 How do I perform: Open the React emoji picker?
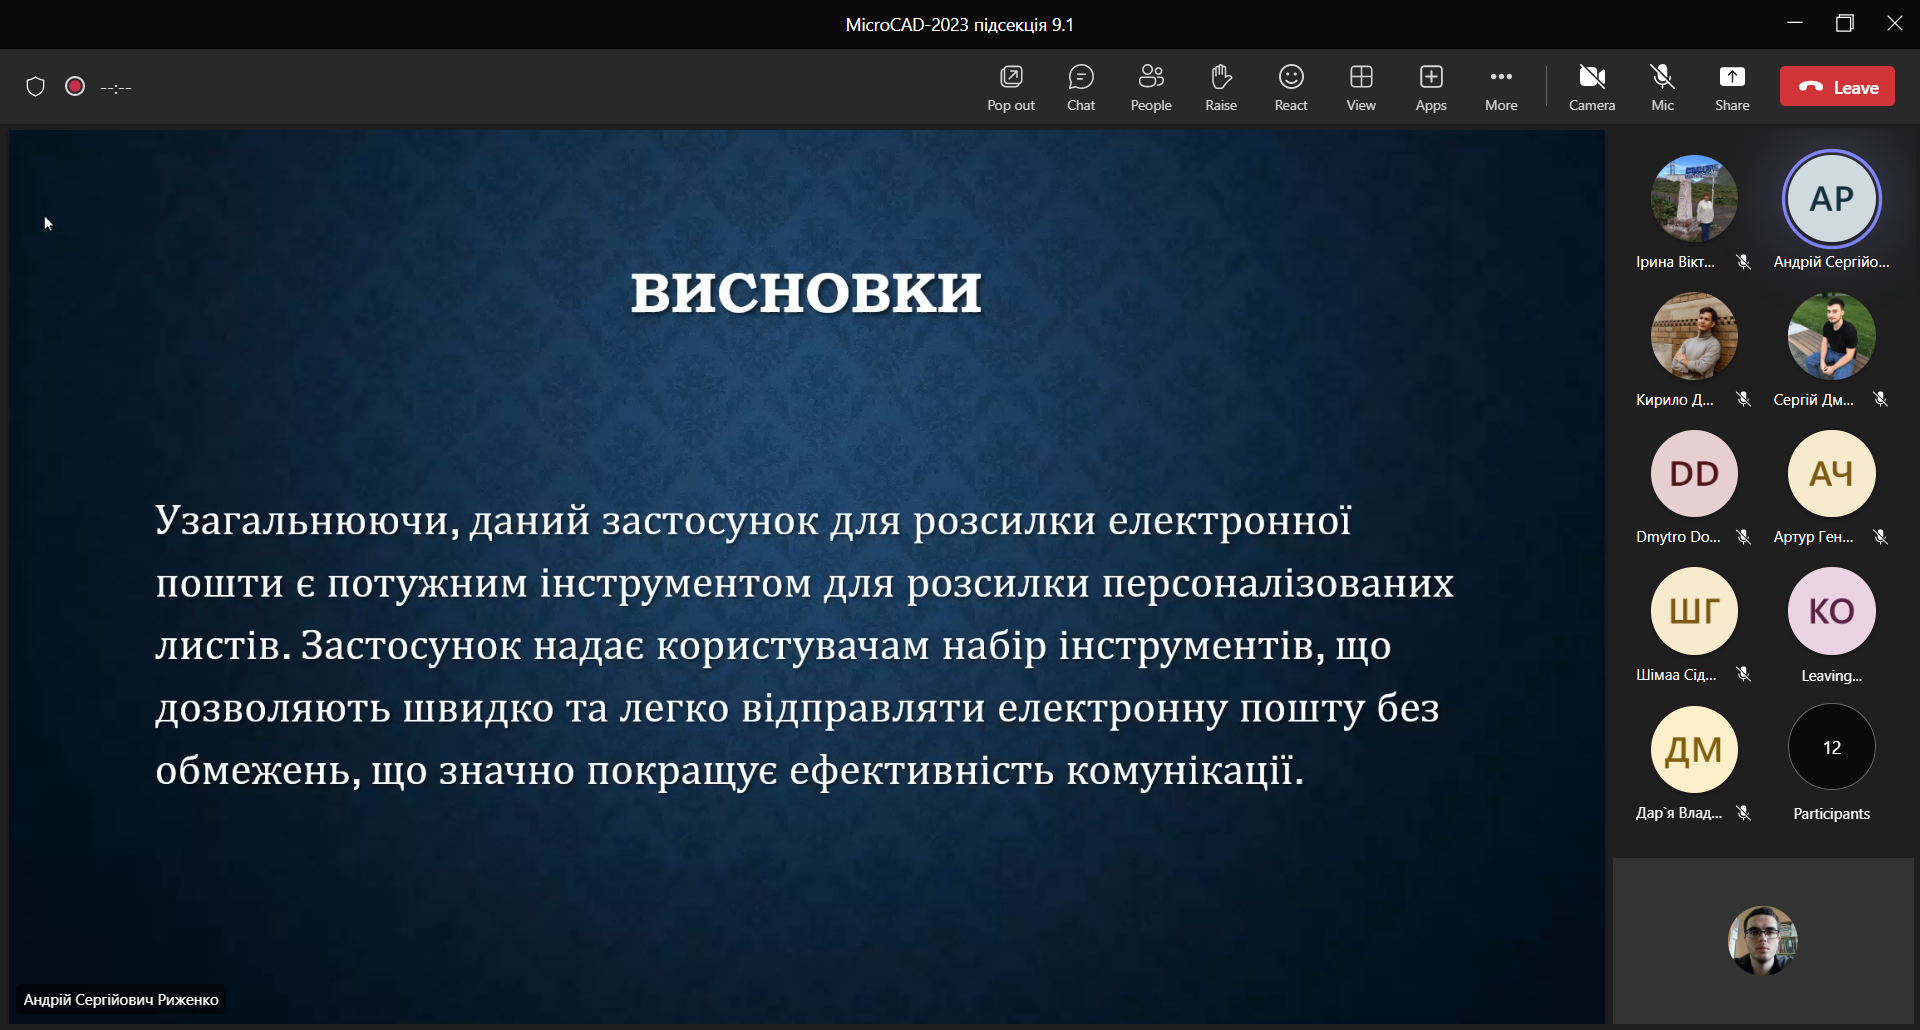(1291, 87)
